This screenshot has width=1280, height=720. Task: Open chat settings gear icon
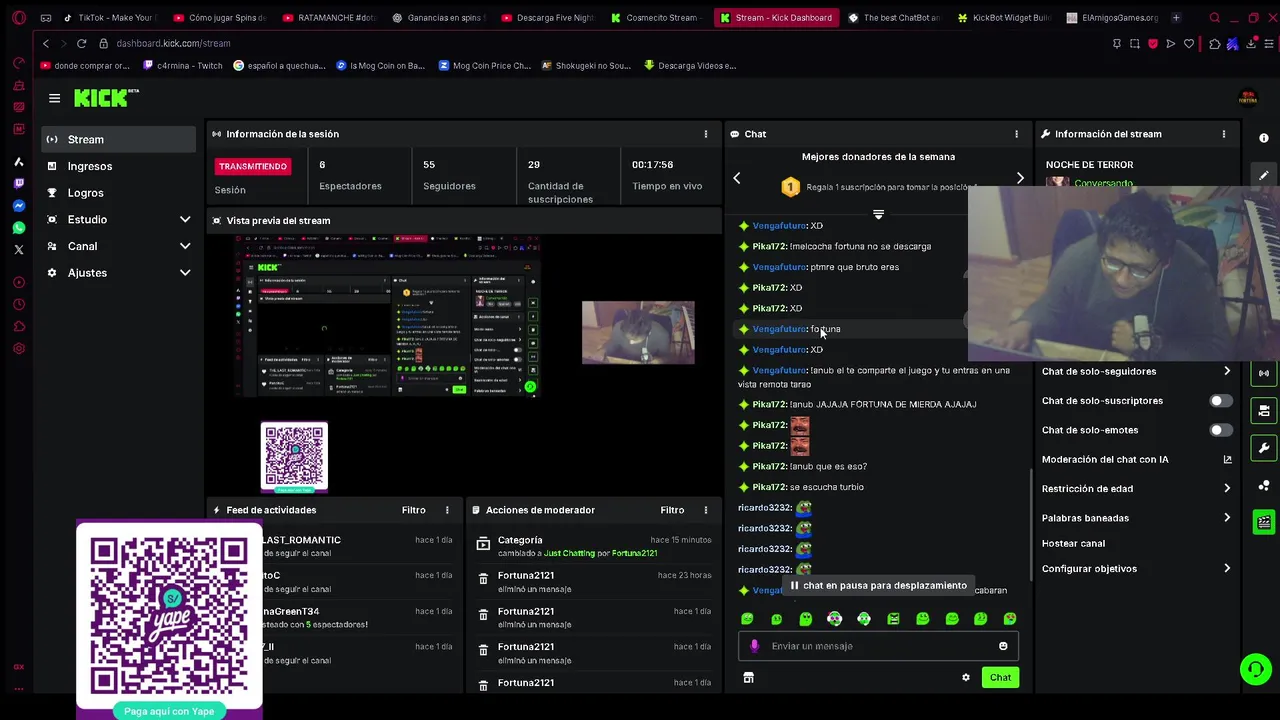click(x=966, y=678)
